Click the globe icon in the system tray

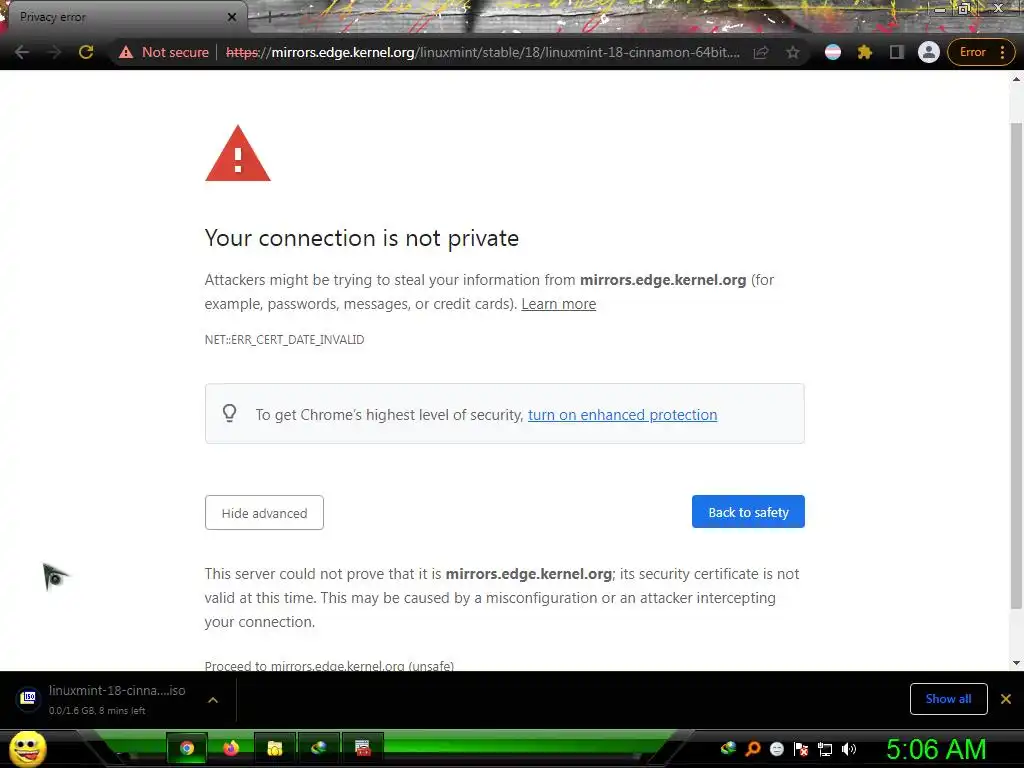click(729, 748)
